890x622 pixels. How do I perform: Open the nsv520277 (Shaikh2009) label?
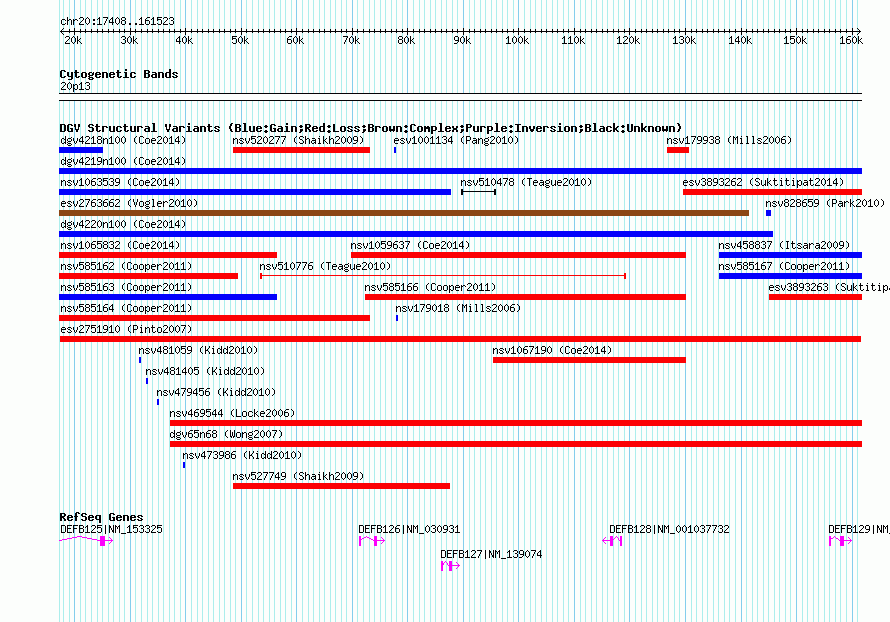coord(299,140)
